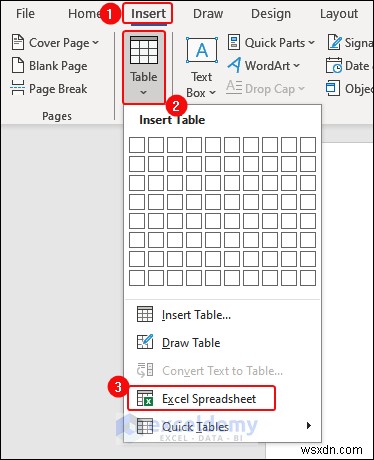Image resolution: width=374 pixels, height=460 pixels.
Task: Insert a Blank Page
Action: [x=50, y=66]
